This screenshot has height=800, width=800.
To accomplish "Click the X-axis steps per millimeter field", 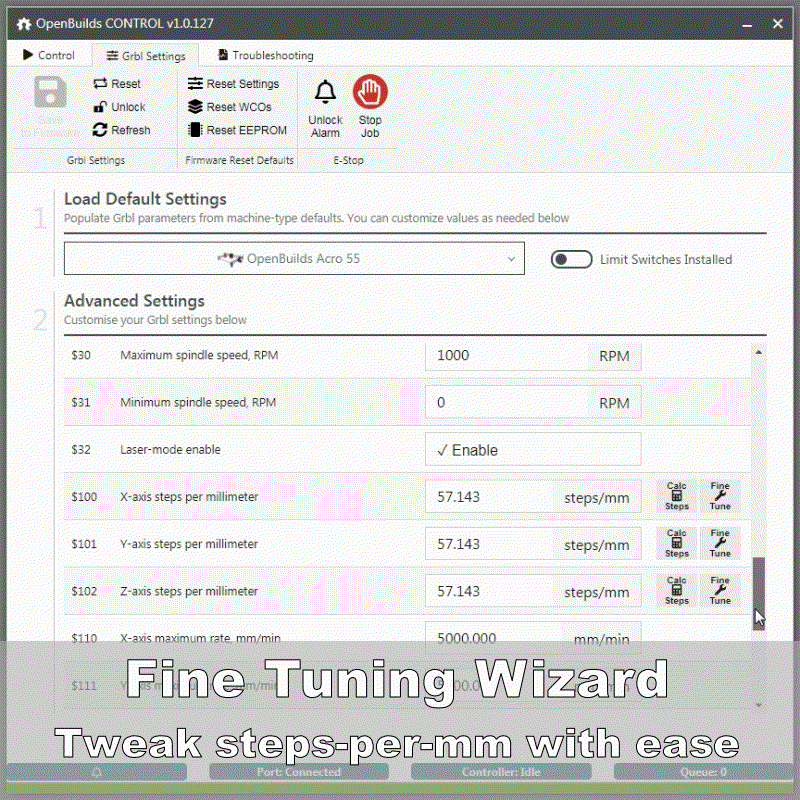I will (490, 497).
